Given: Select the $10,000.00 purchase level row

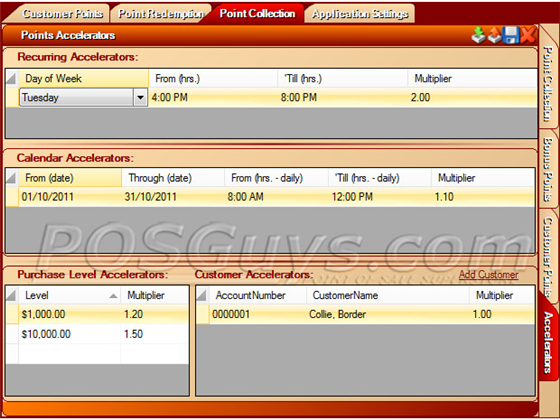Looking at the screenshot, I should [97, 334].
